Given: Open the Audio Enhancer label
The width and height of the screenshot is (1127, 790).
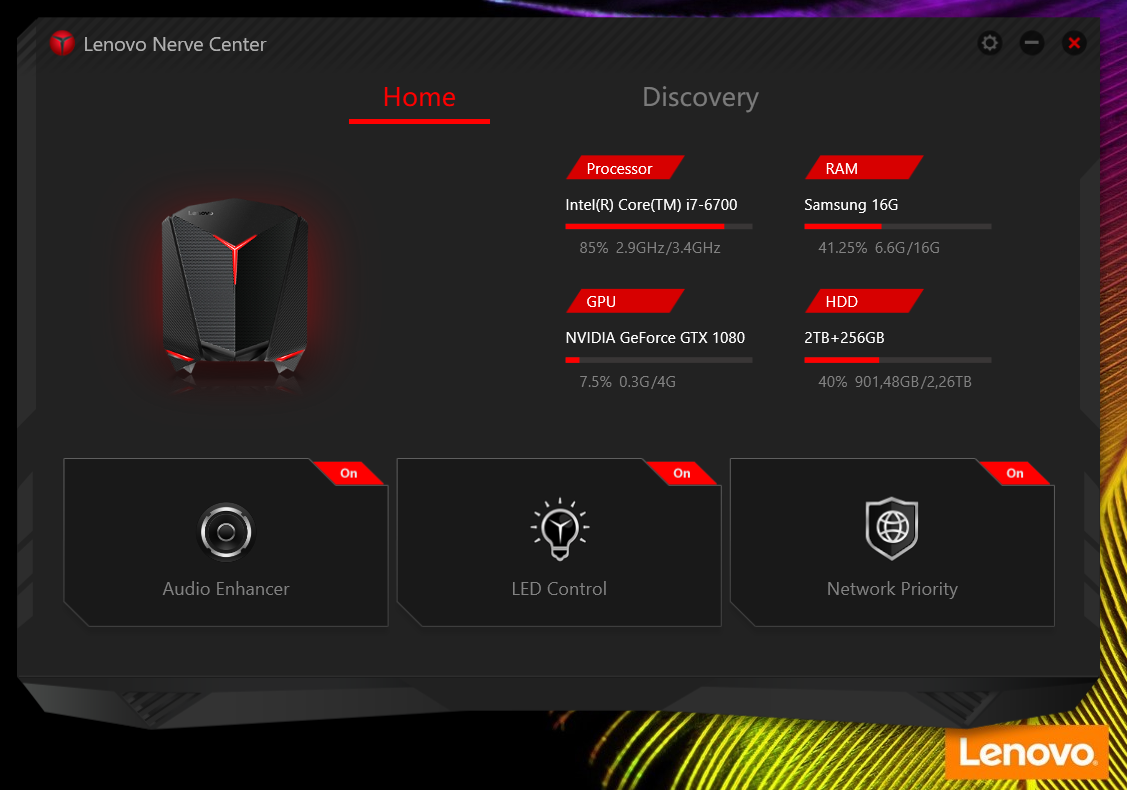Looking at the screenshot, I should (x=226, y=589).
